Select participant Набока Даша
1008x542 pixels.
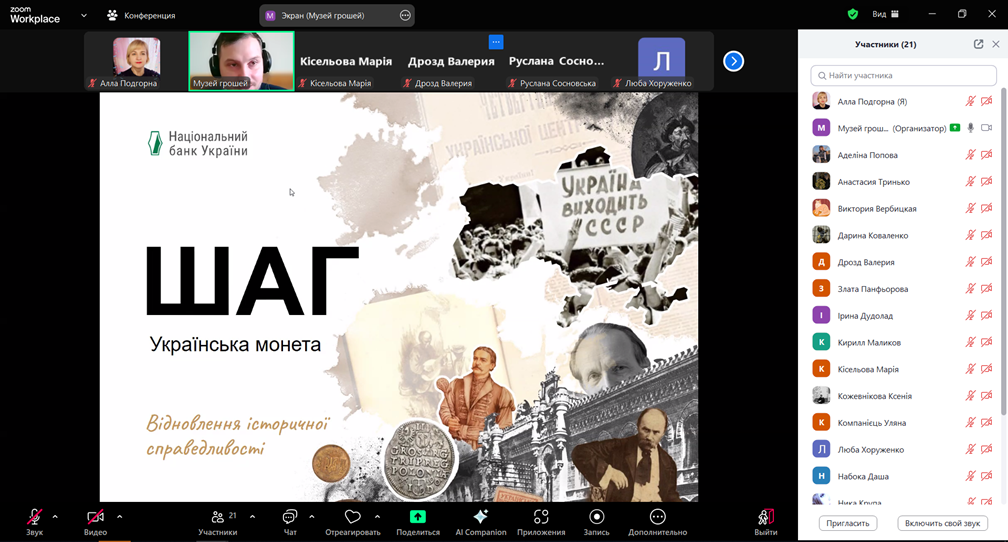pos(903,476)
